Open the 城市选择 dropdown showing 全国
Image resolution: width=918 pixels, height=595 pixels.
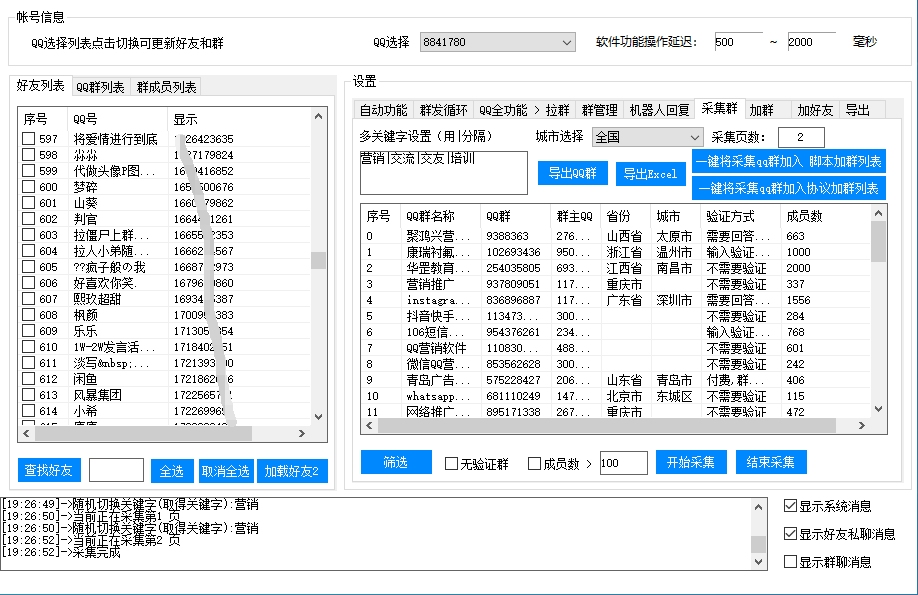pyautogui.click(x=647, y=137)
